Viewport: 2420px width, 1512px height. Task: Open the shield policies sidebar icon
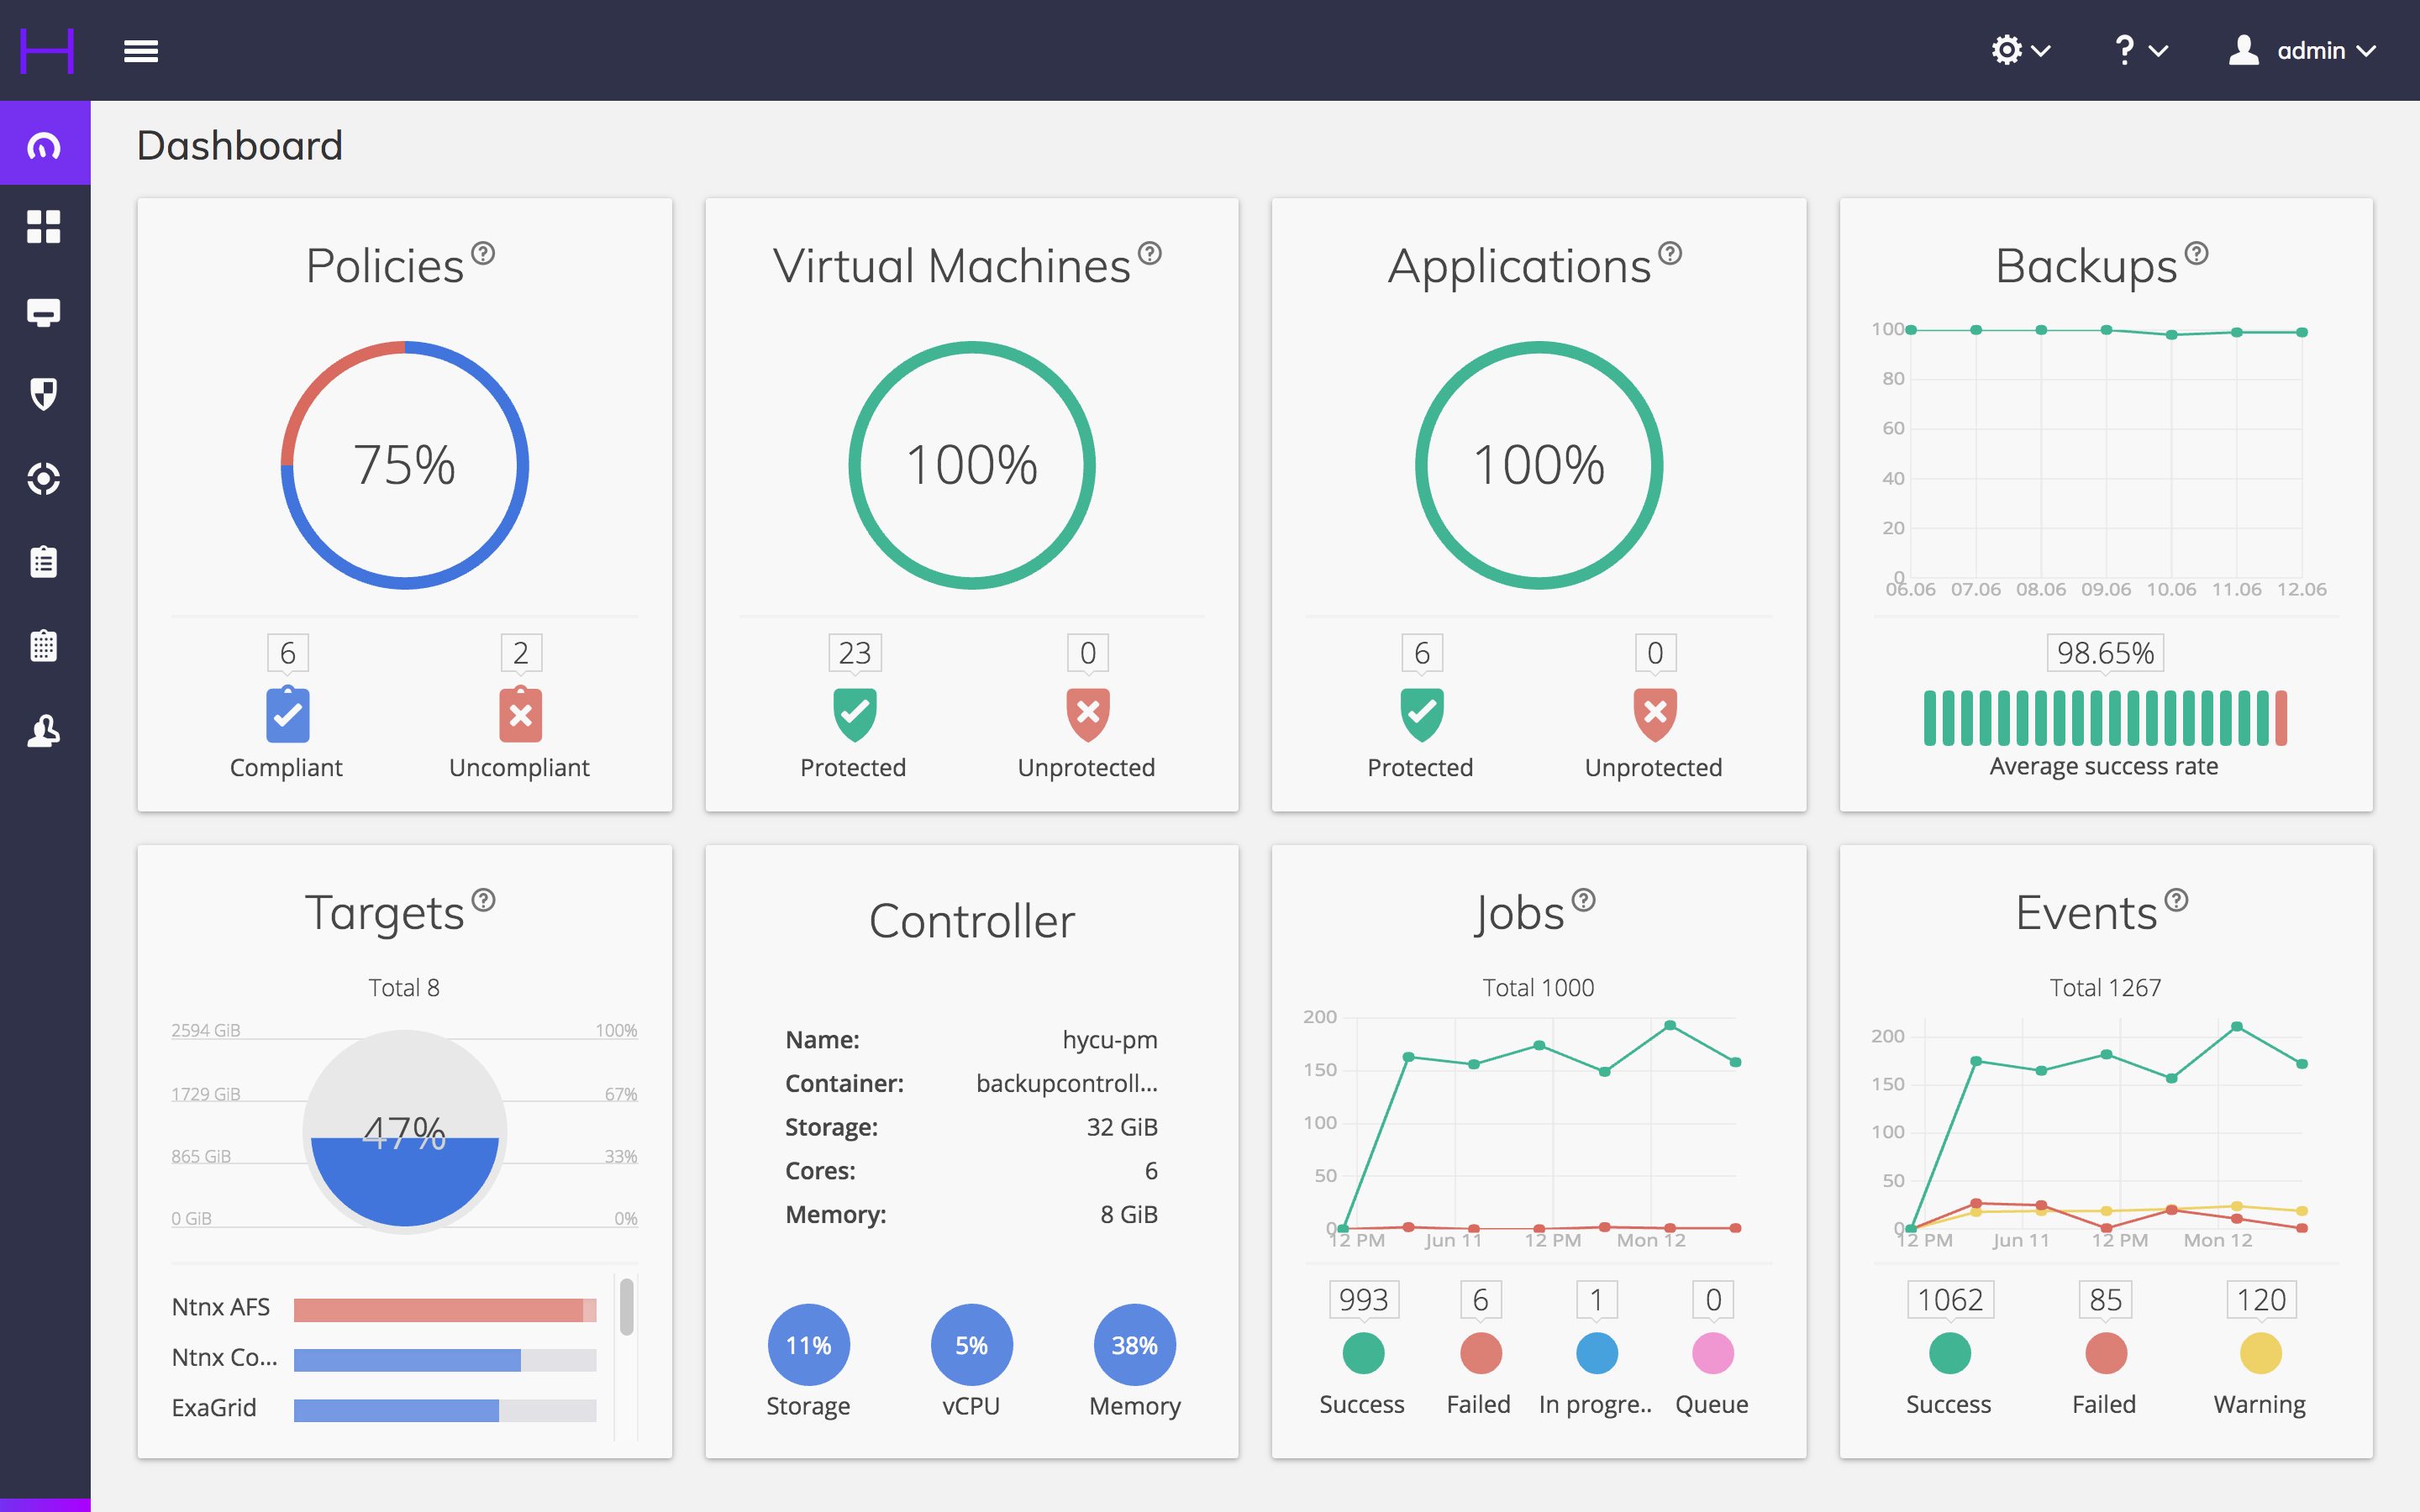click(x=44, y=393)
